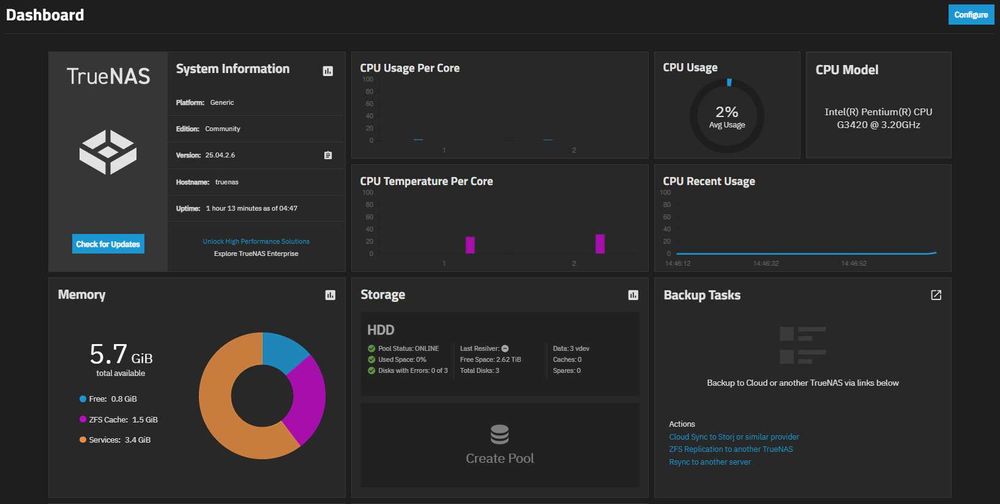Click the TrueNAS cube logo
The width and height of the screenshot is (1000, 504).
tap(108, 152)
